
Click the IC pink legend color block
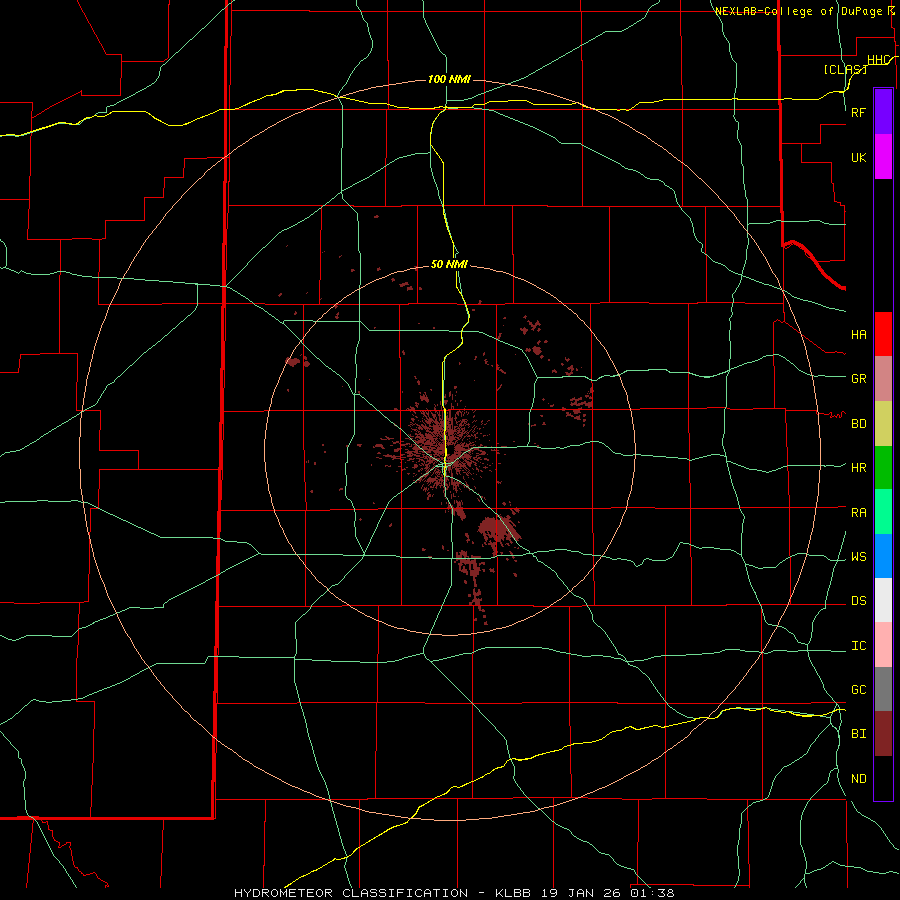(x=883, y=645)
